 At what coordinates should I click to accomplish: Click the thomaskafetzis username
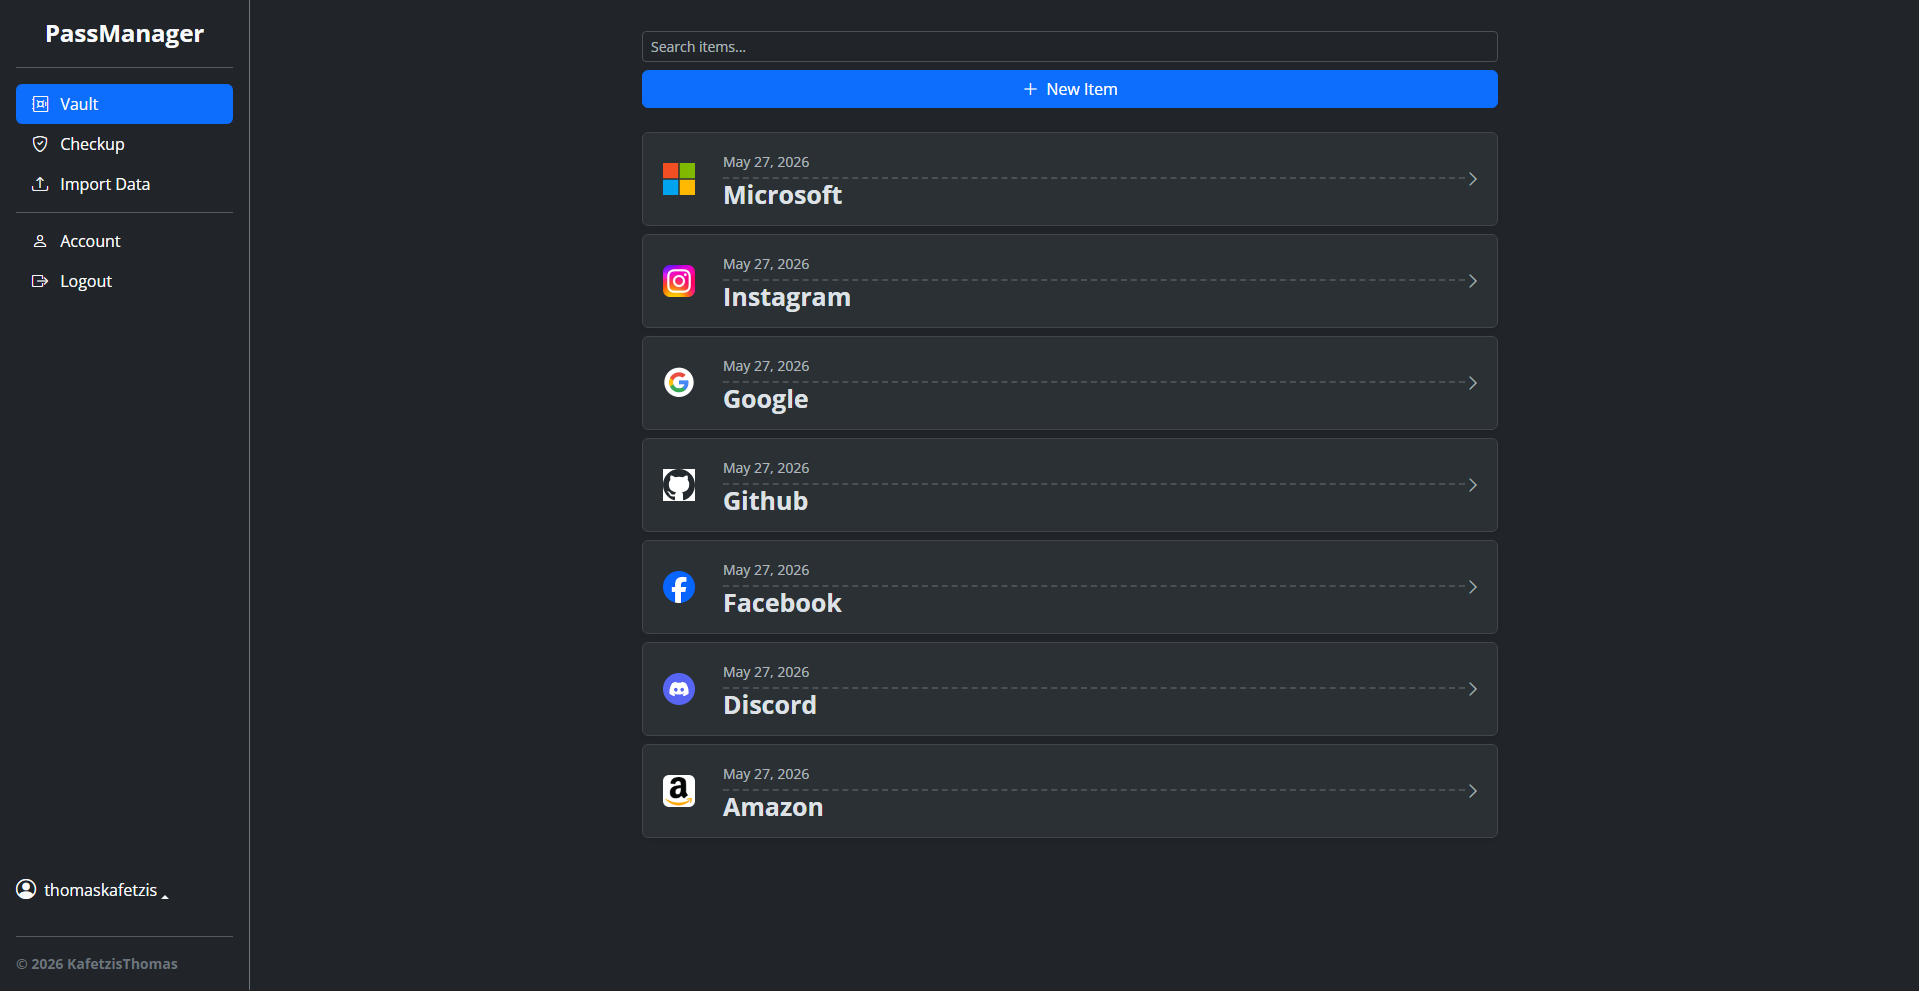point(101,890)
